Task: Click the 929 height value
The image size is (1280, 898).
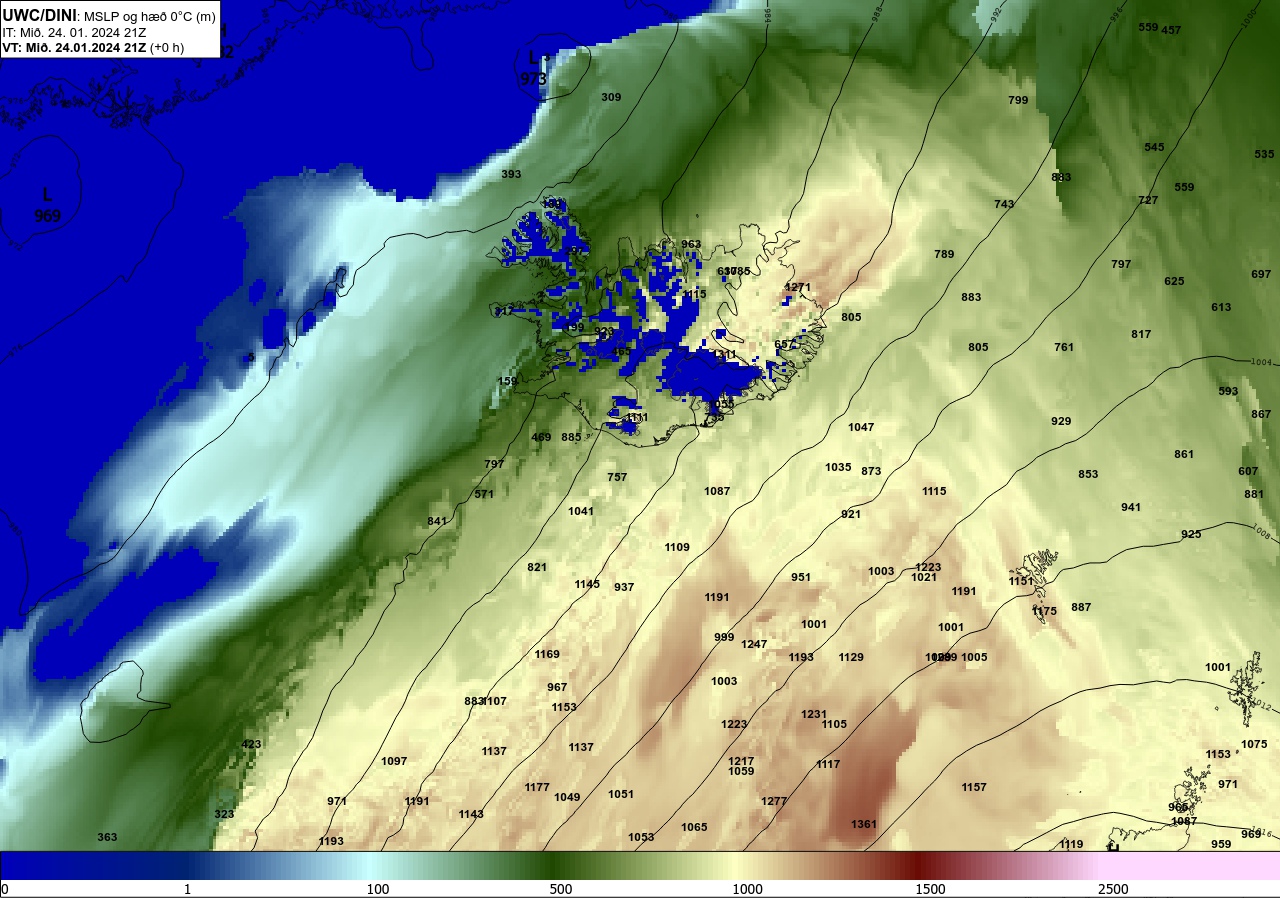Action: coord(1061,421)
